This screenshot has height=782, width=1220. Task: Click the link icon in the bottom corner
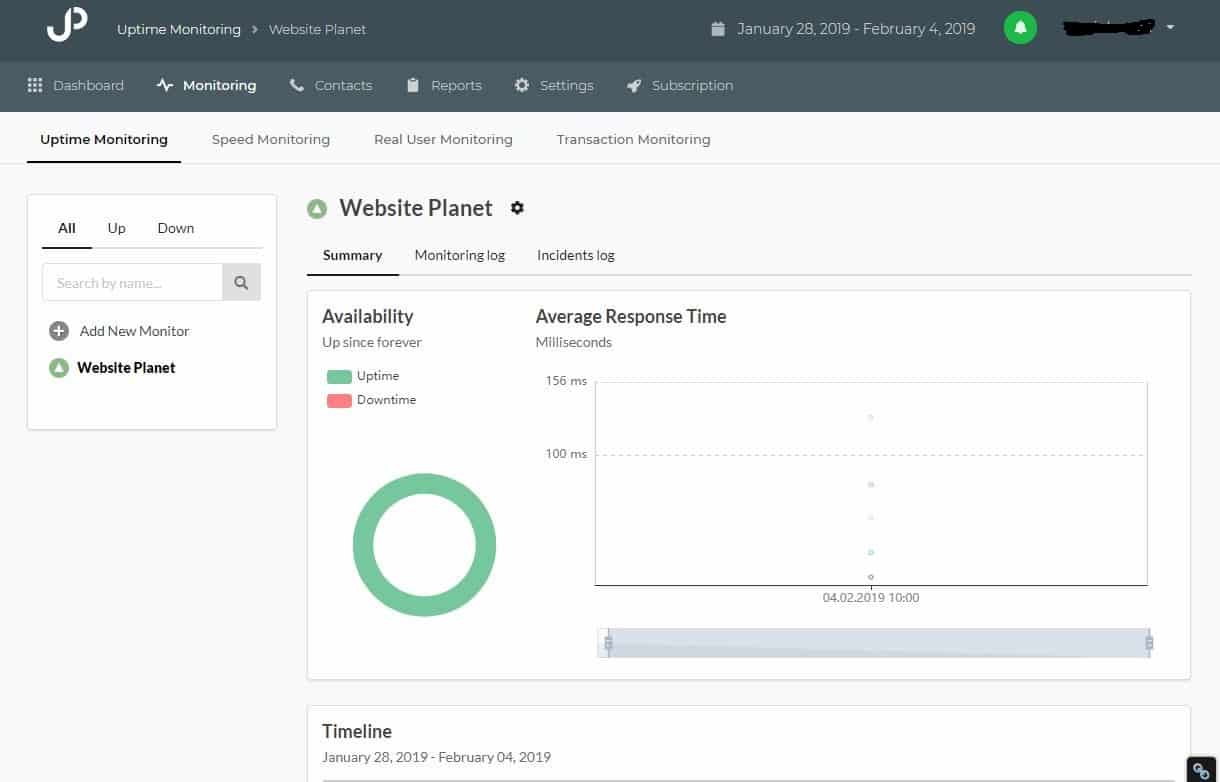1202,770
